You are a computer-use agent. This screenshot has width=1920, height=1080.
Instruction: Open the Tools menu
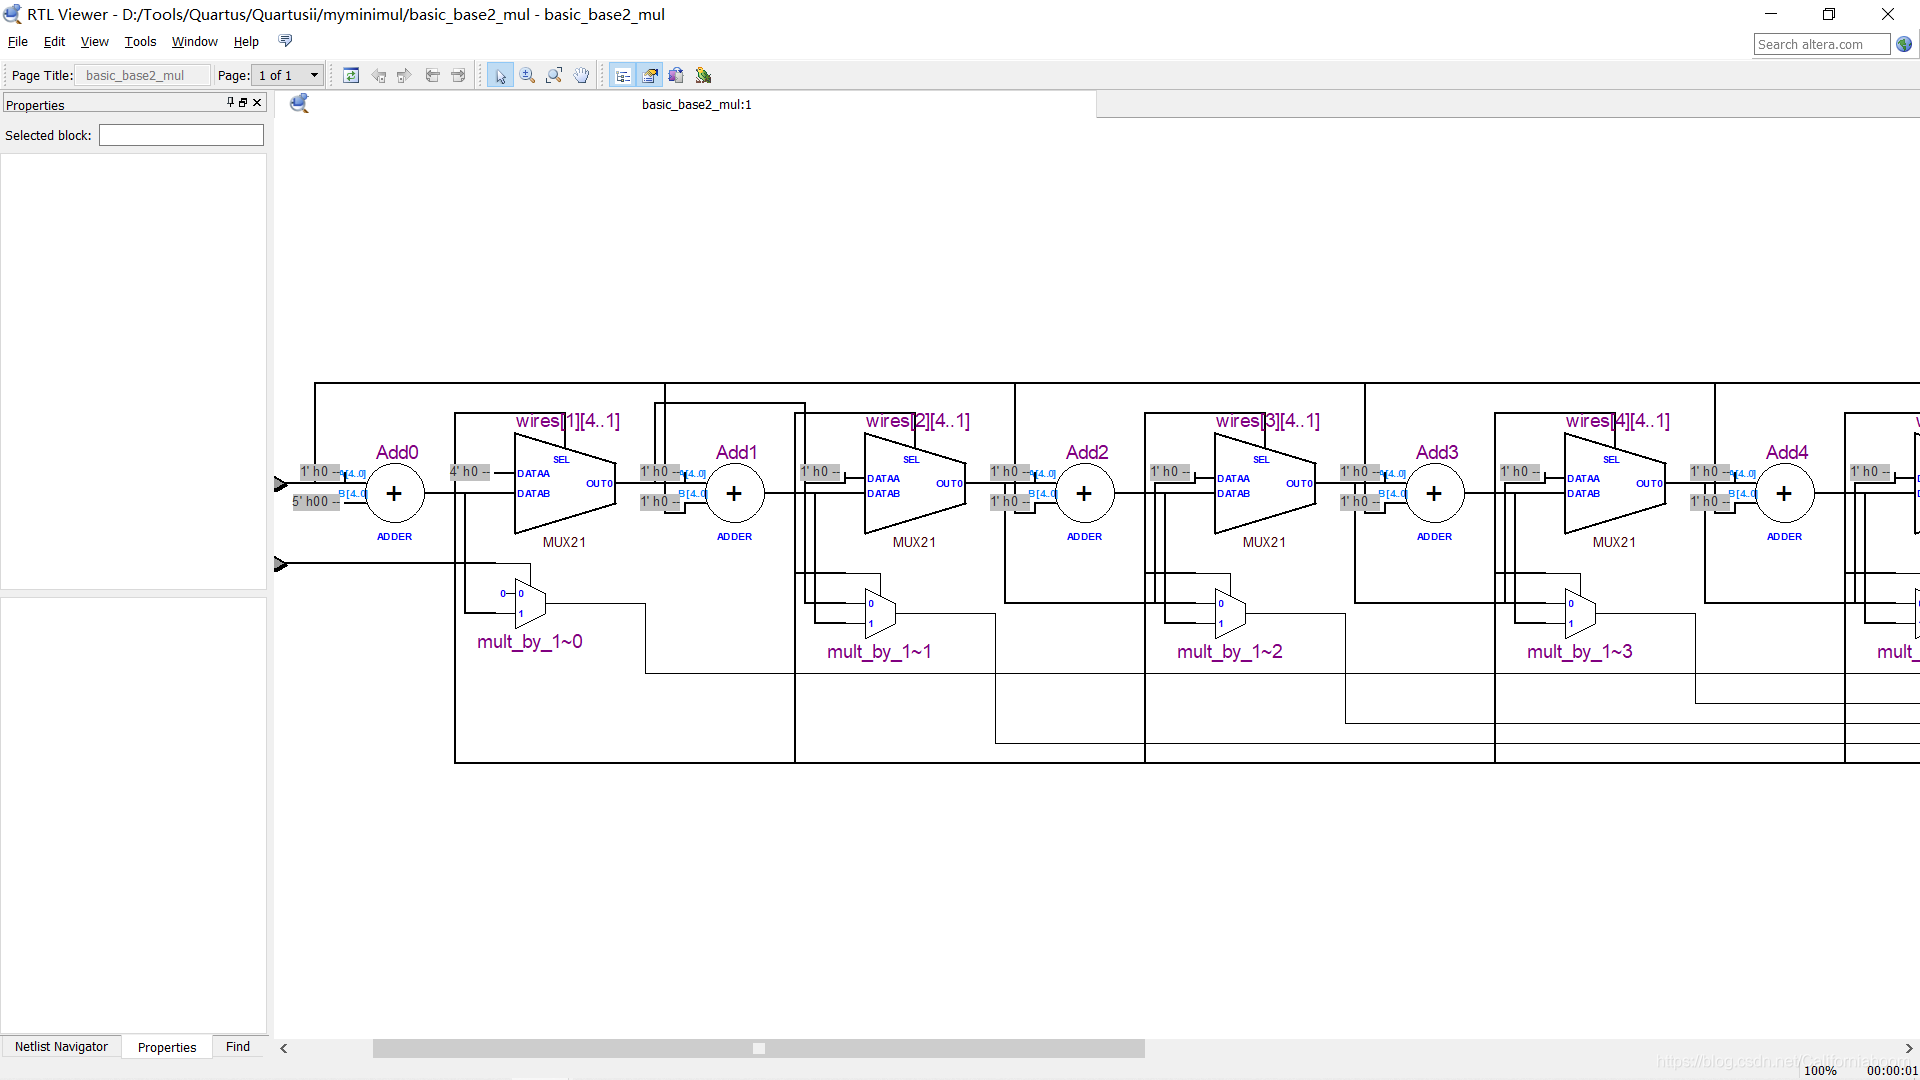click(x=140, y=42)
